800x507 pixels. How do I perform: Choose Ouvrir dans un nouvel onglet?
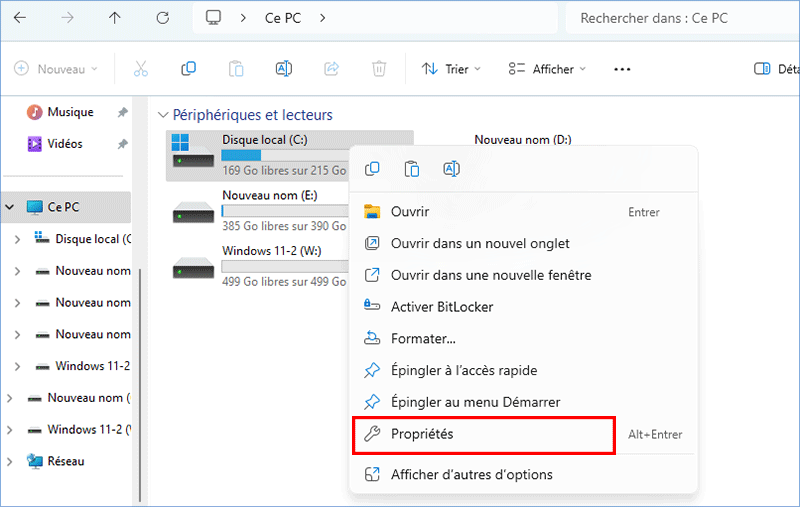pyautogui.click(x=523, y=243)
